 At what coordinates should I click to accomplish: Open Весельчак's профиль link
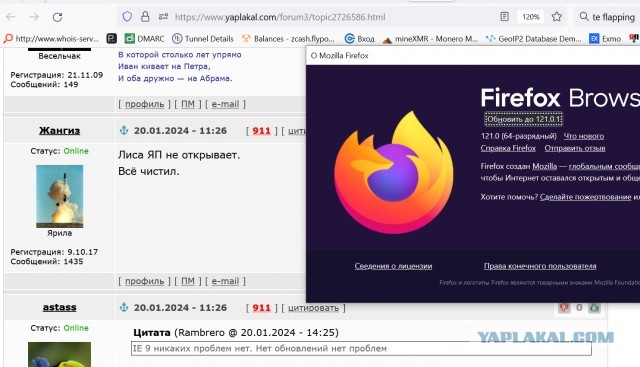(x=144, y=104)
